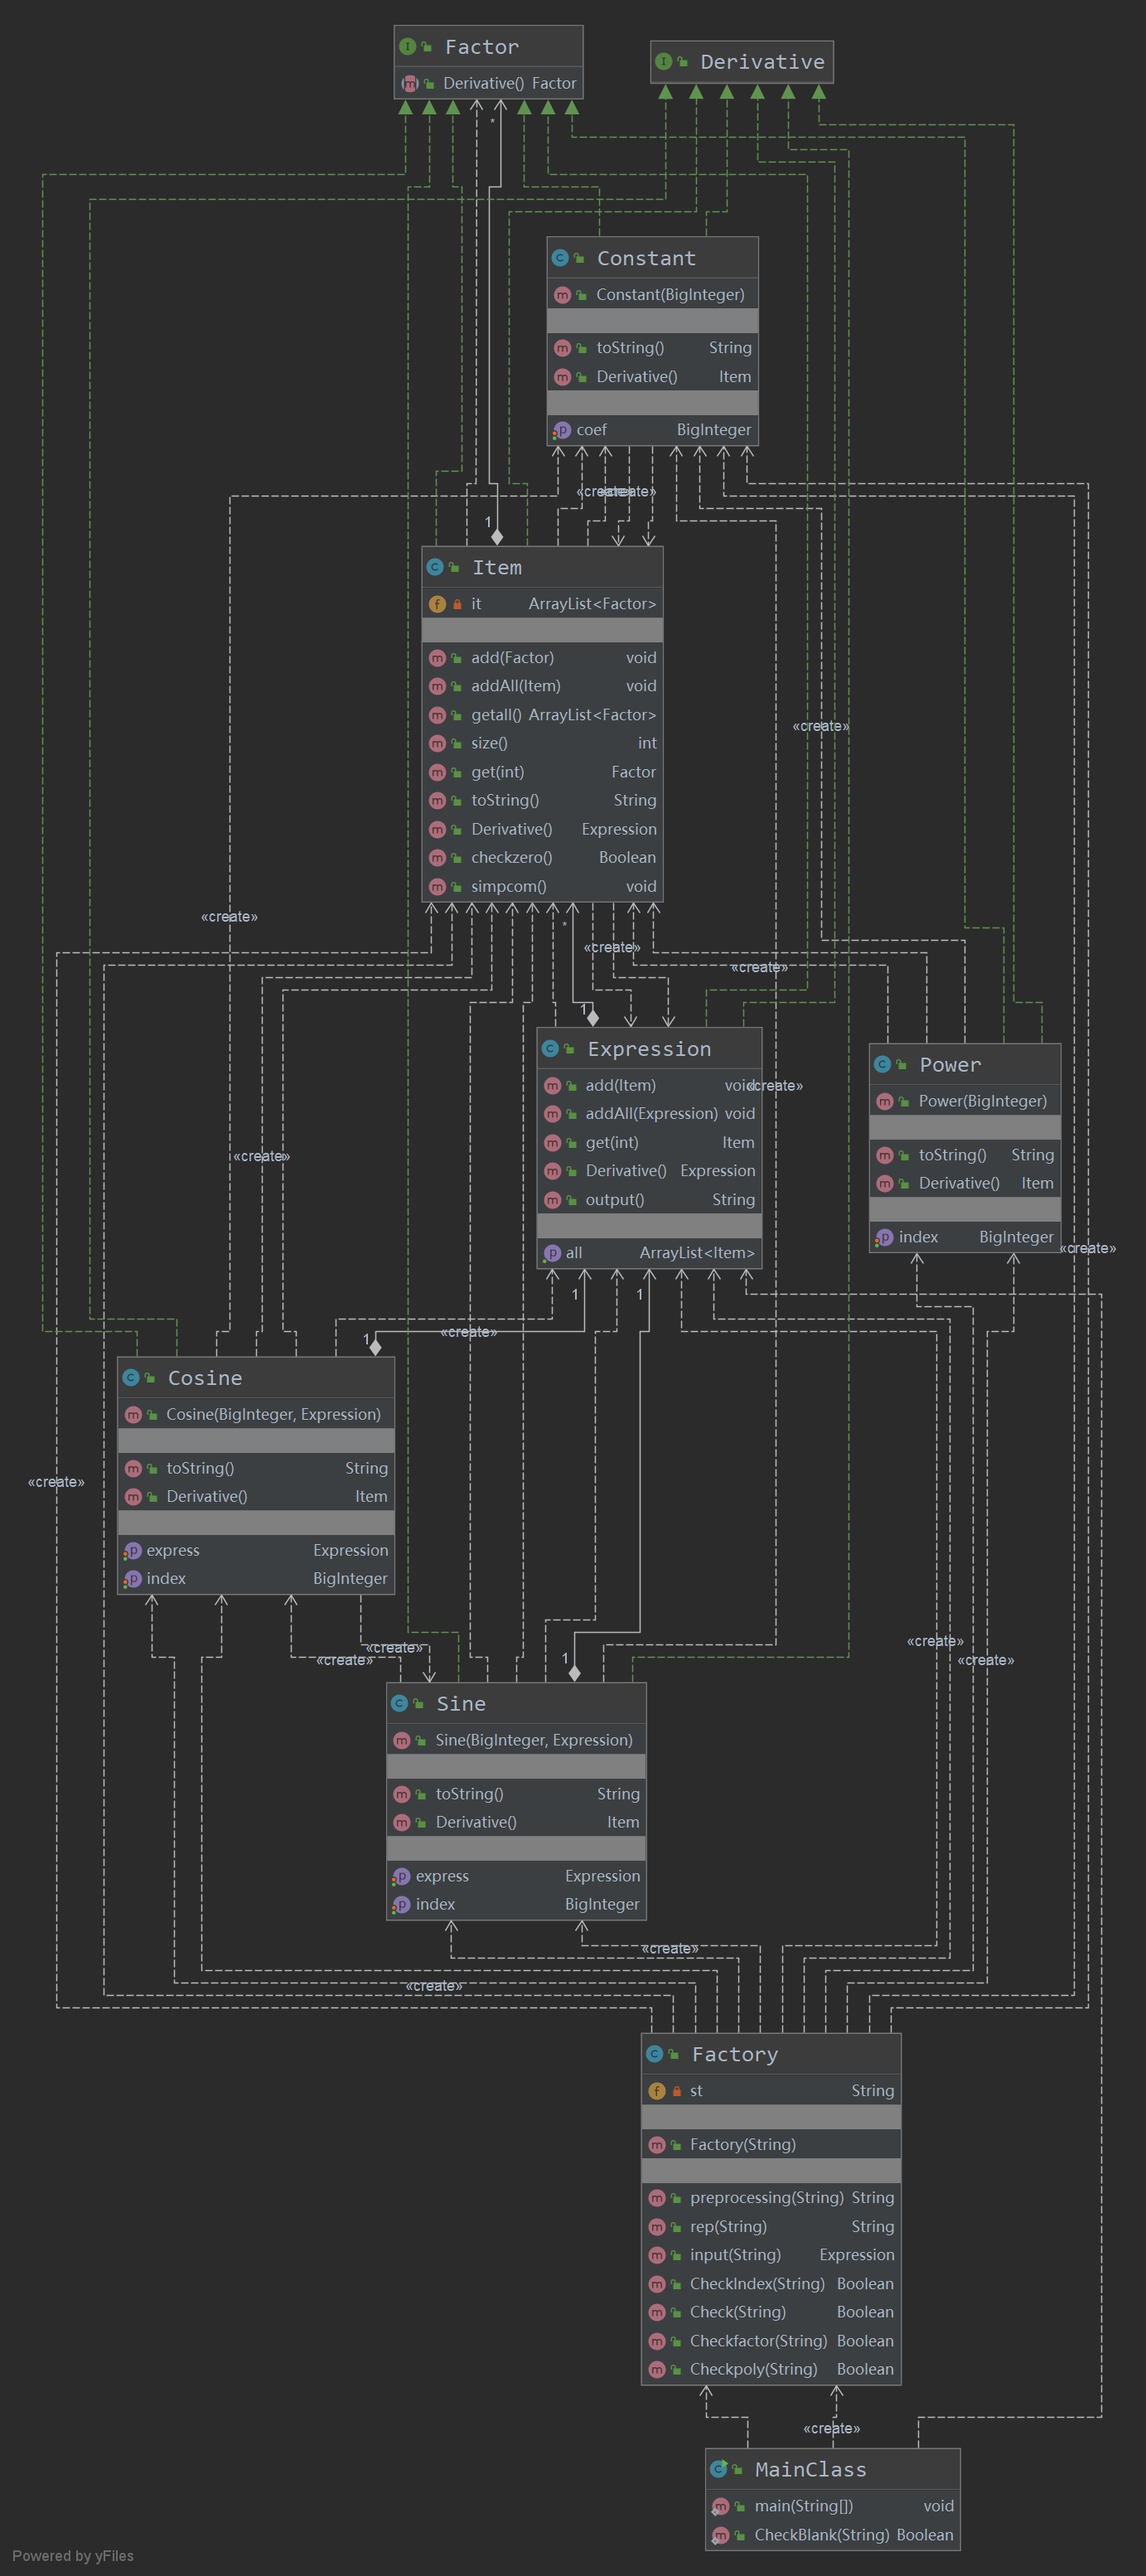Select the MainClass runnable class icon
The image size is (1146, 2576).
click(718, 2469)
